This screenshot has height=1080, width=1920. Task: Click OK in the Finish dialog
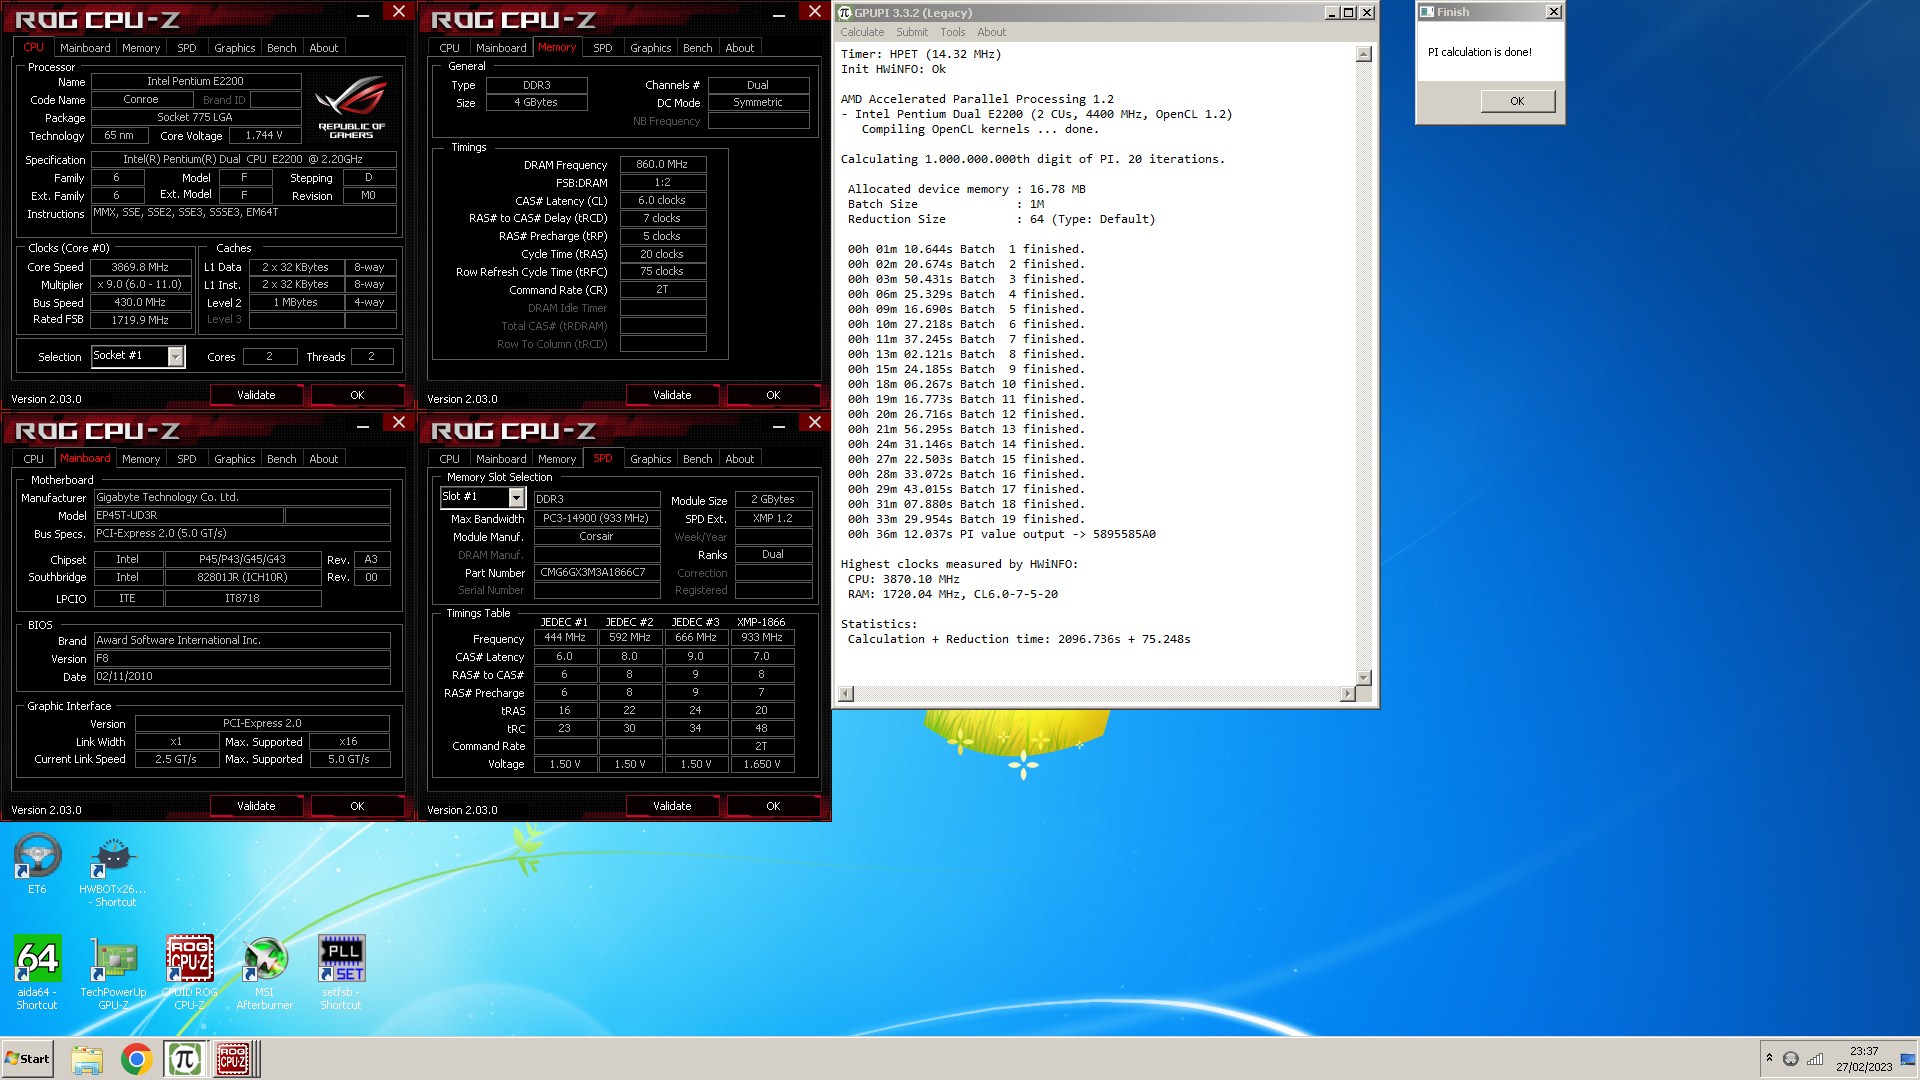(x=1517, y=101)
